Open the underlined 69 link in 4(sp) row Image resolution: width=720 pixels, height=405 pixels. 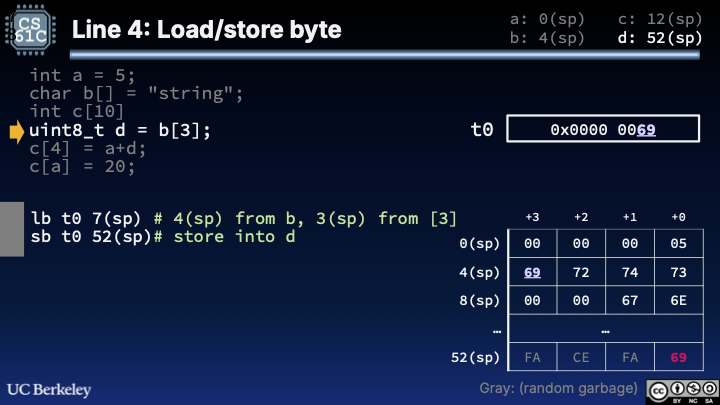click(532, 272)
